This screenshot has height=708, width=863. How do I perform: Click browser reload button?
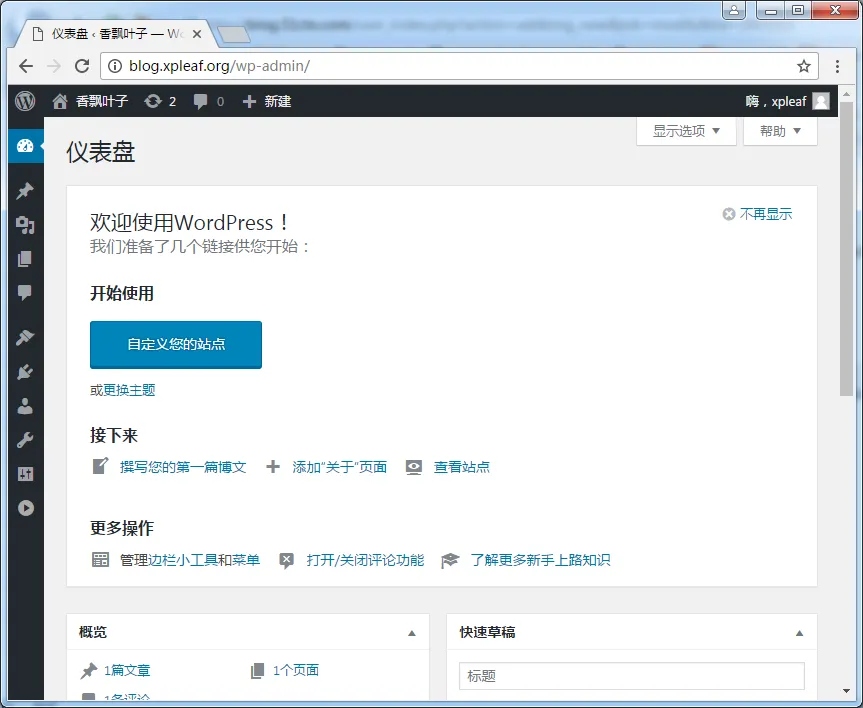[82, 66]
